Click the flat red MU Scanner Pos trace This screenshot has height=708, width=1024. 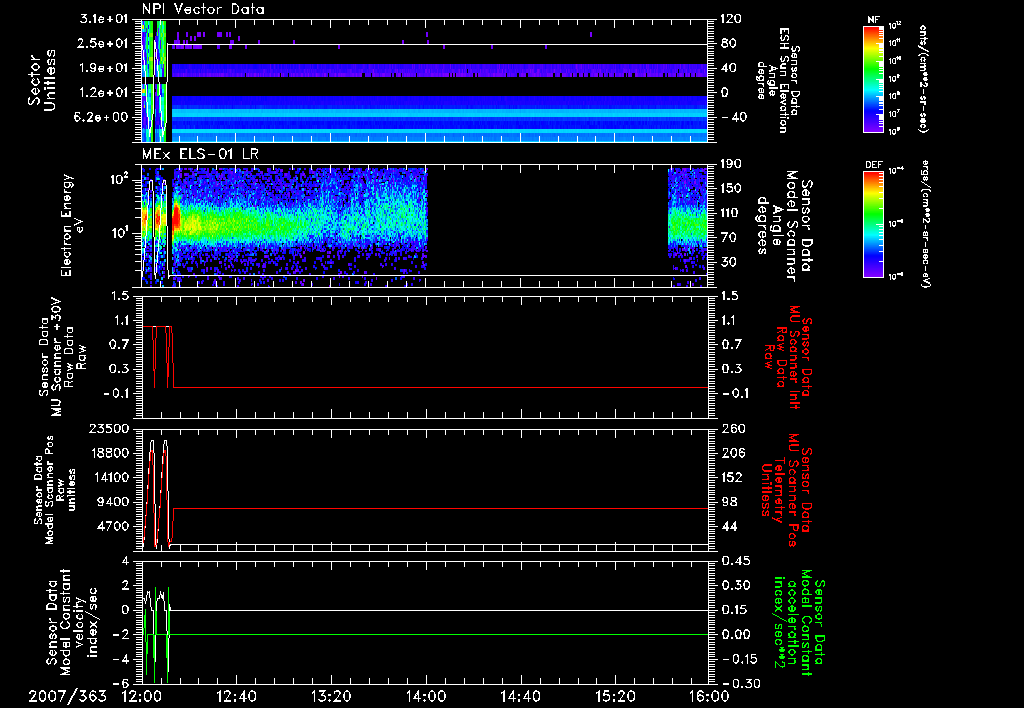tap(441, 508)
